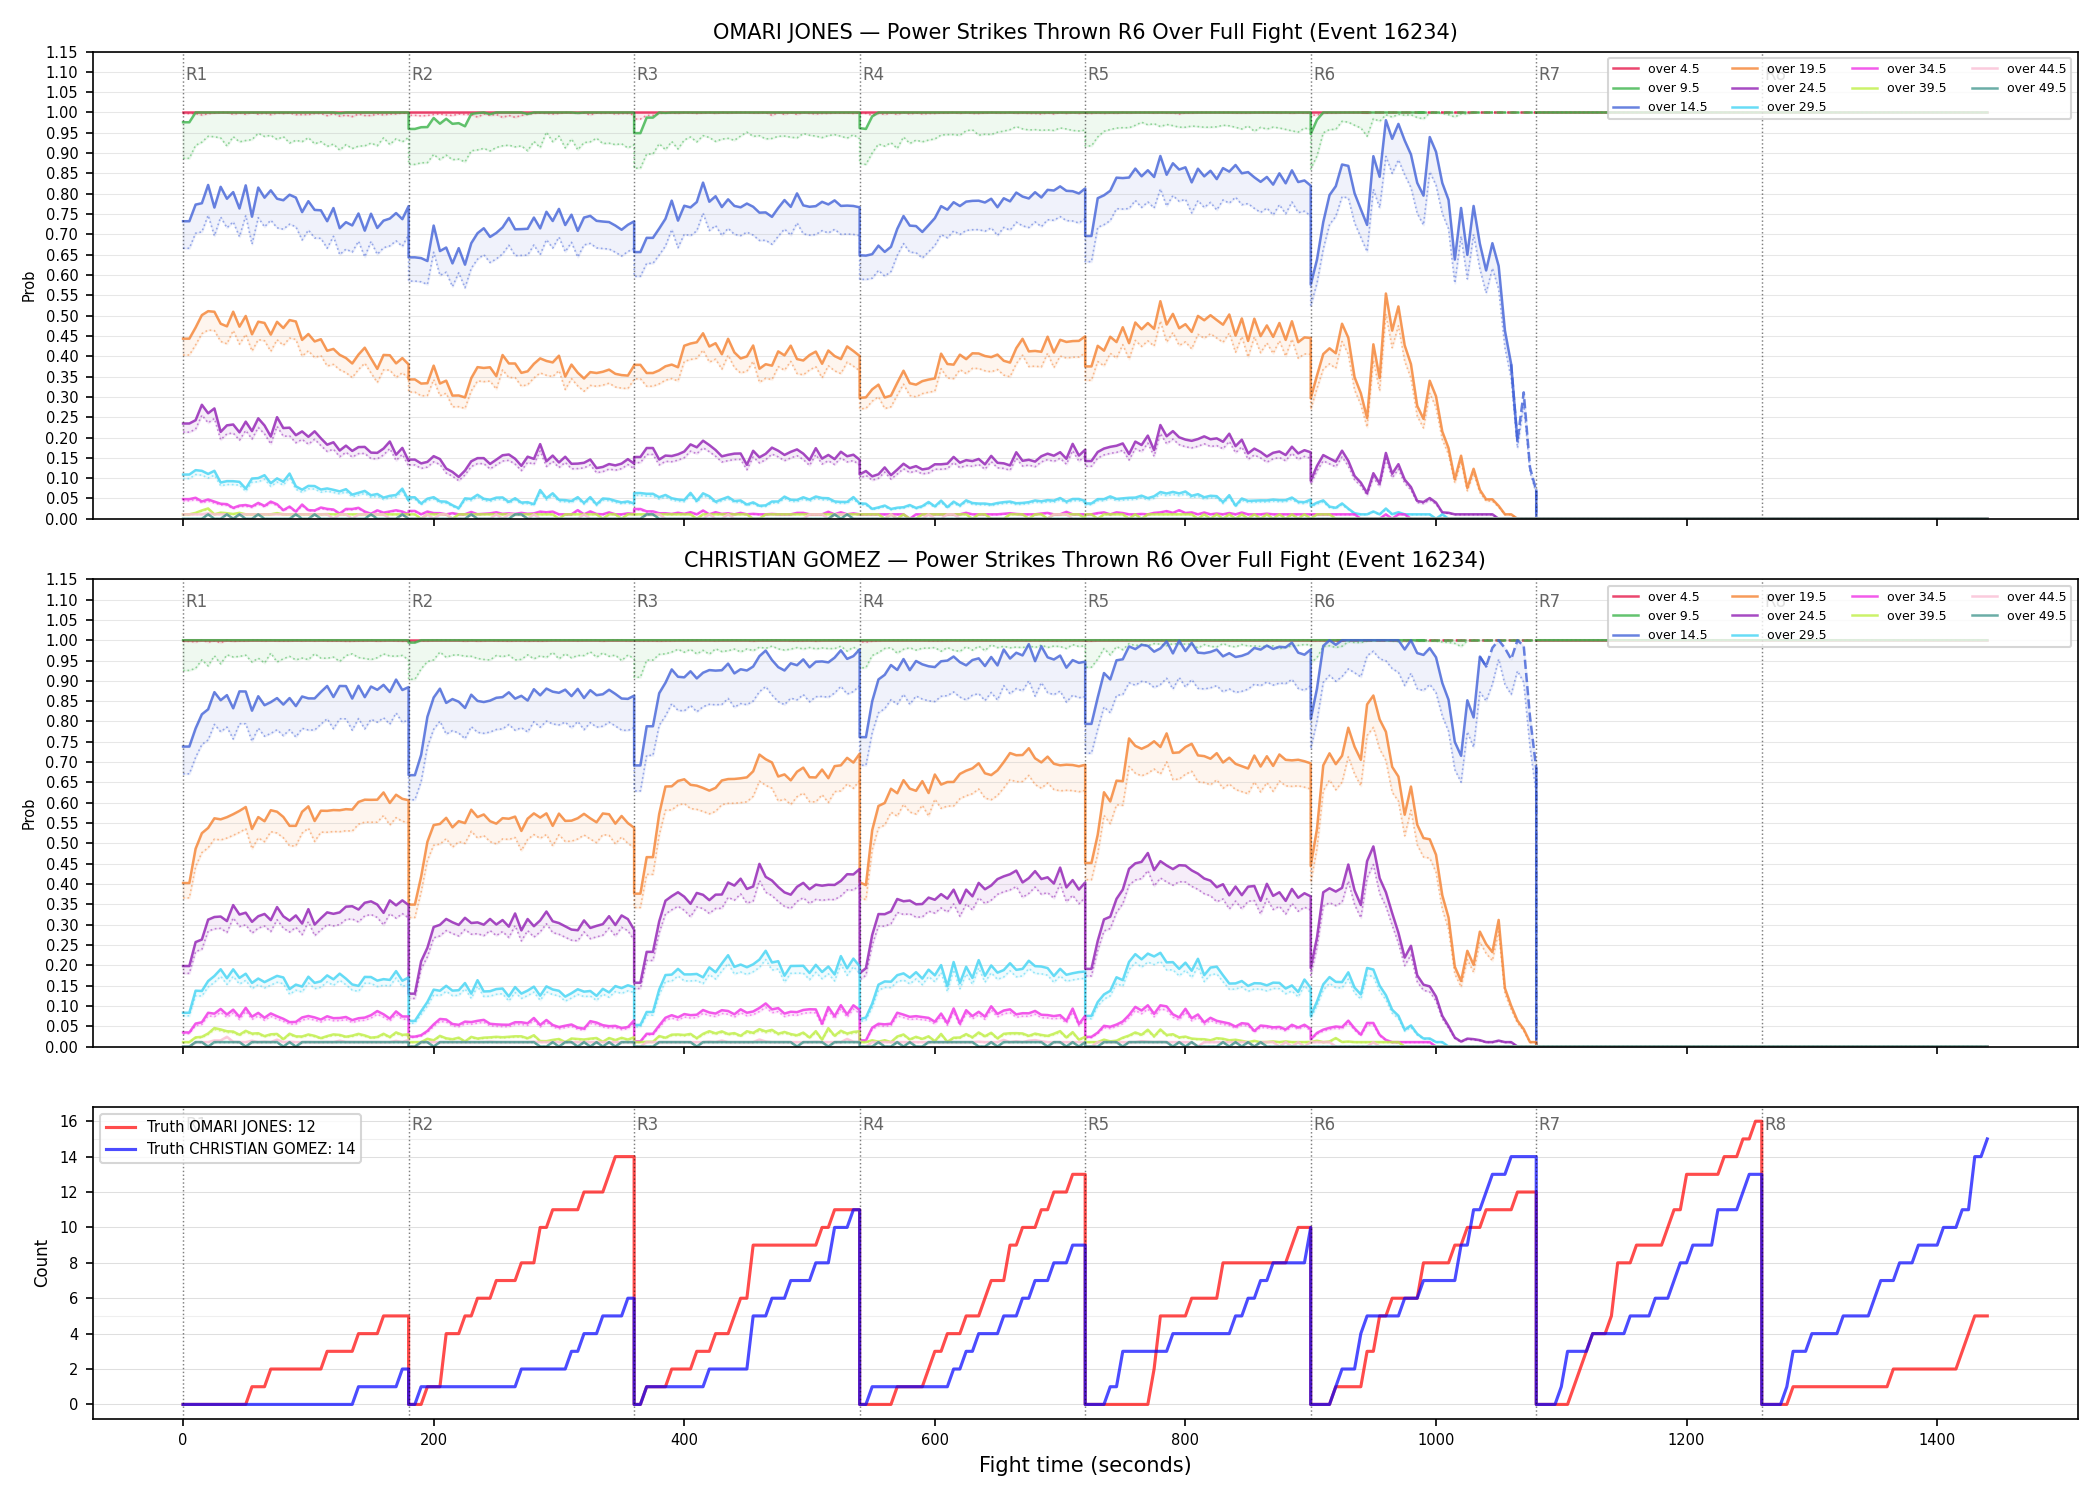Click the R1 marker in the Christian Gomez chart
2100x1500 pixels.
[x=196, y=601]
